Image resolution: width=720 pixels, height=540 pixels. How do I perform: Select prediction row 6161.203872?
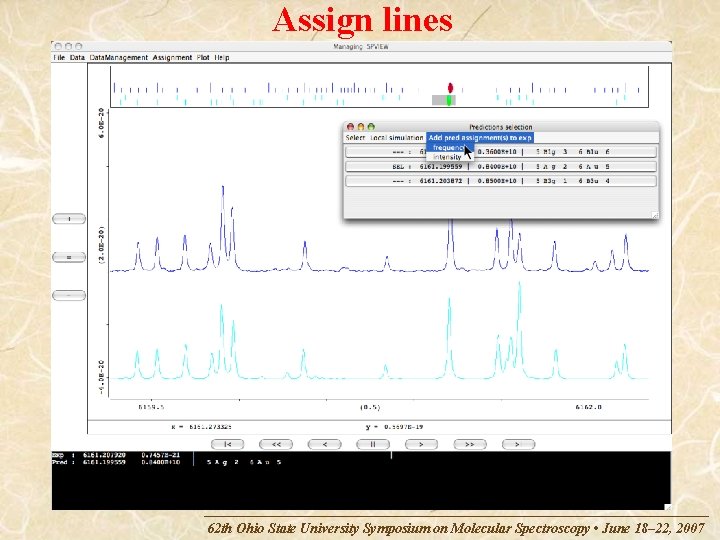coord(501,181)
